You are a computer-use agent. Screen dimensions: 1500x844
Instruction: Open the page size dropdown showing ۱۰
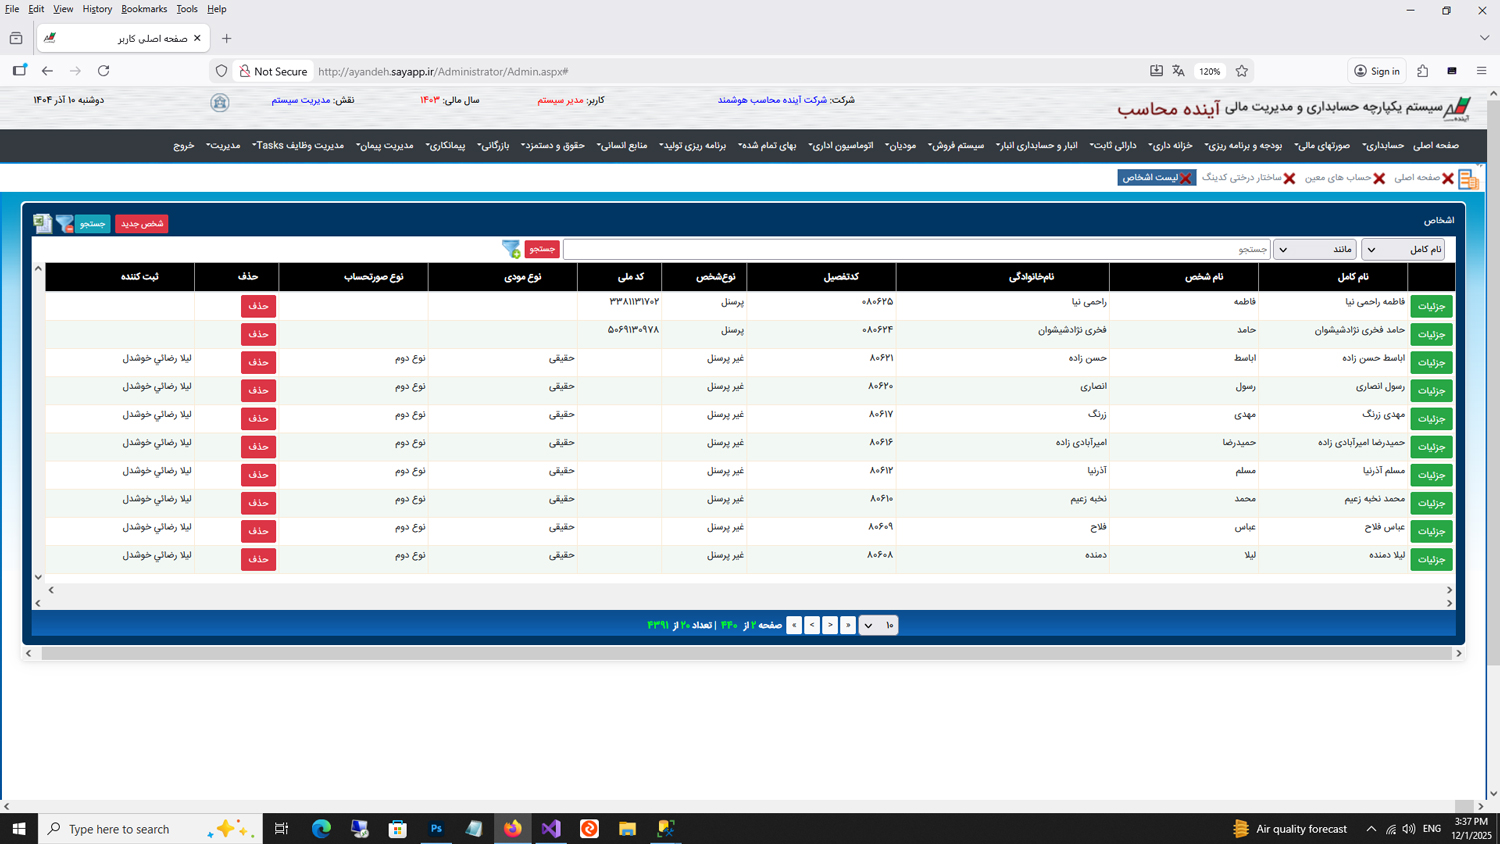[x=878, y=625]
